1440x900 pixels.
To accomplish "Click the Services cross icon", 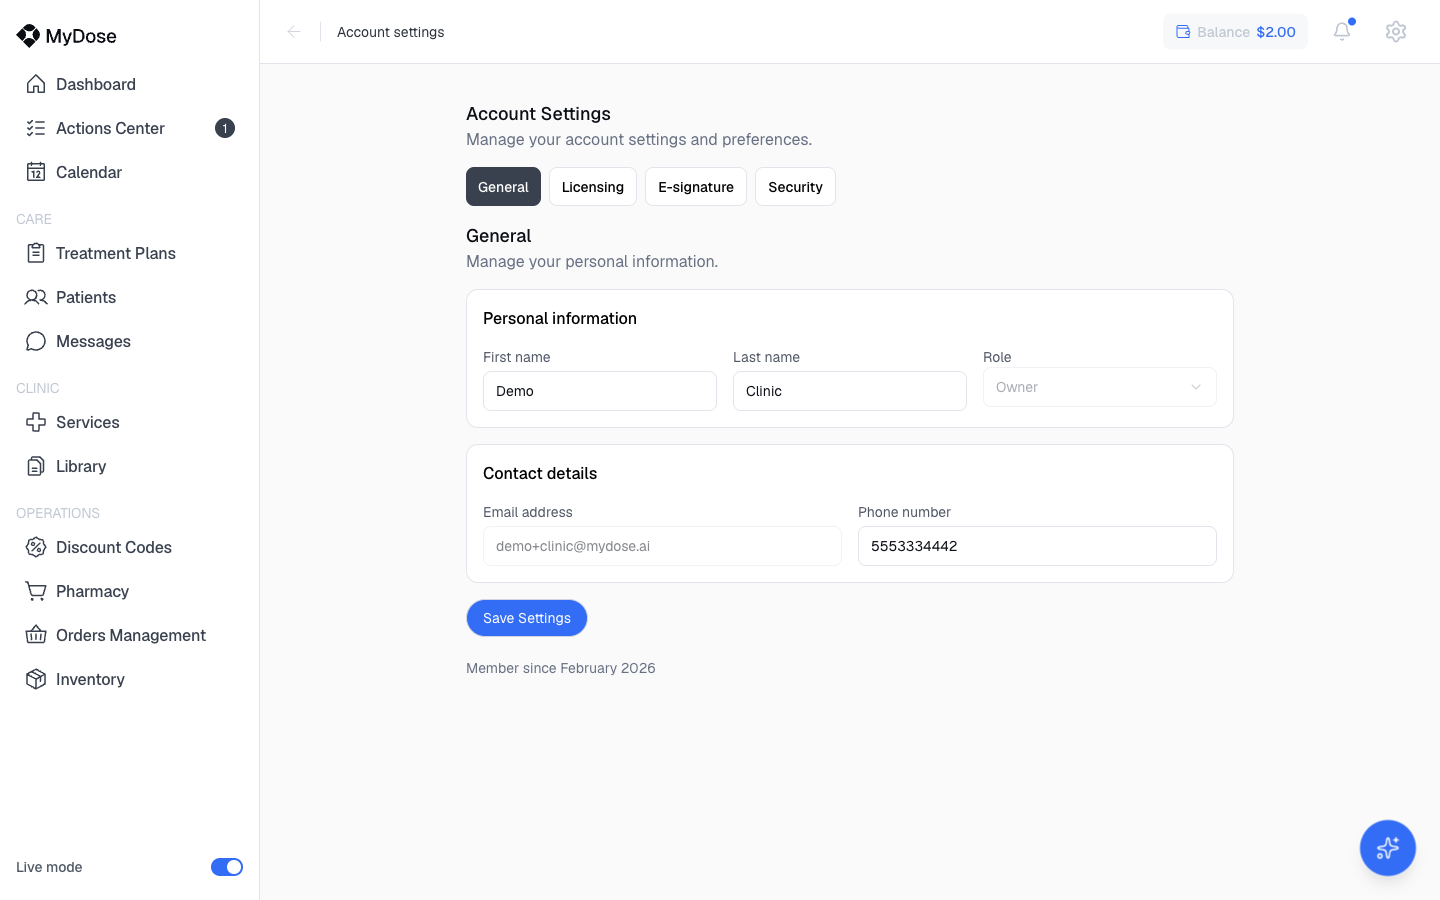I will coord(36,422).
